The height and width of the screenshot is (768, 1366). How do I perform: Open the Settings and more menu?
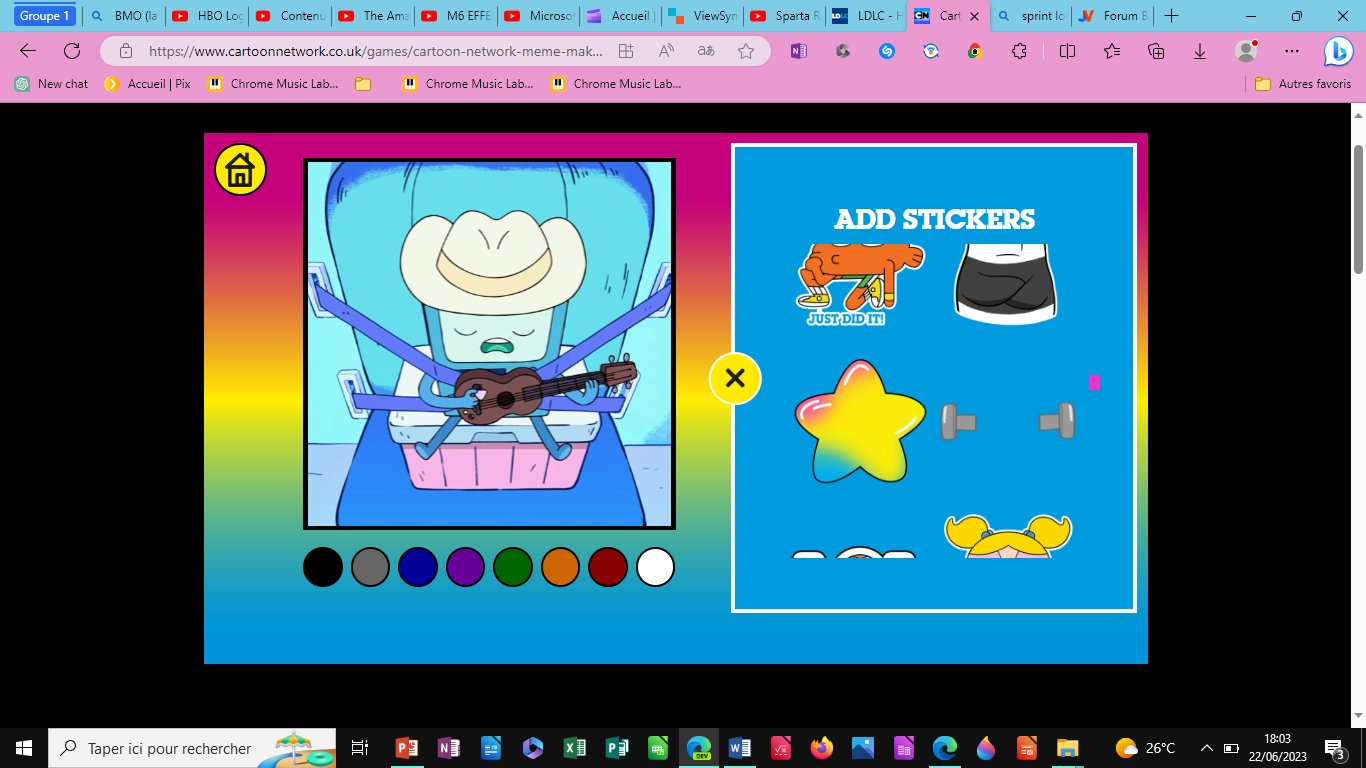coord(1292,51)
